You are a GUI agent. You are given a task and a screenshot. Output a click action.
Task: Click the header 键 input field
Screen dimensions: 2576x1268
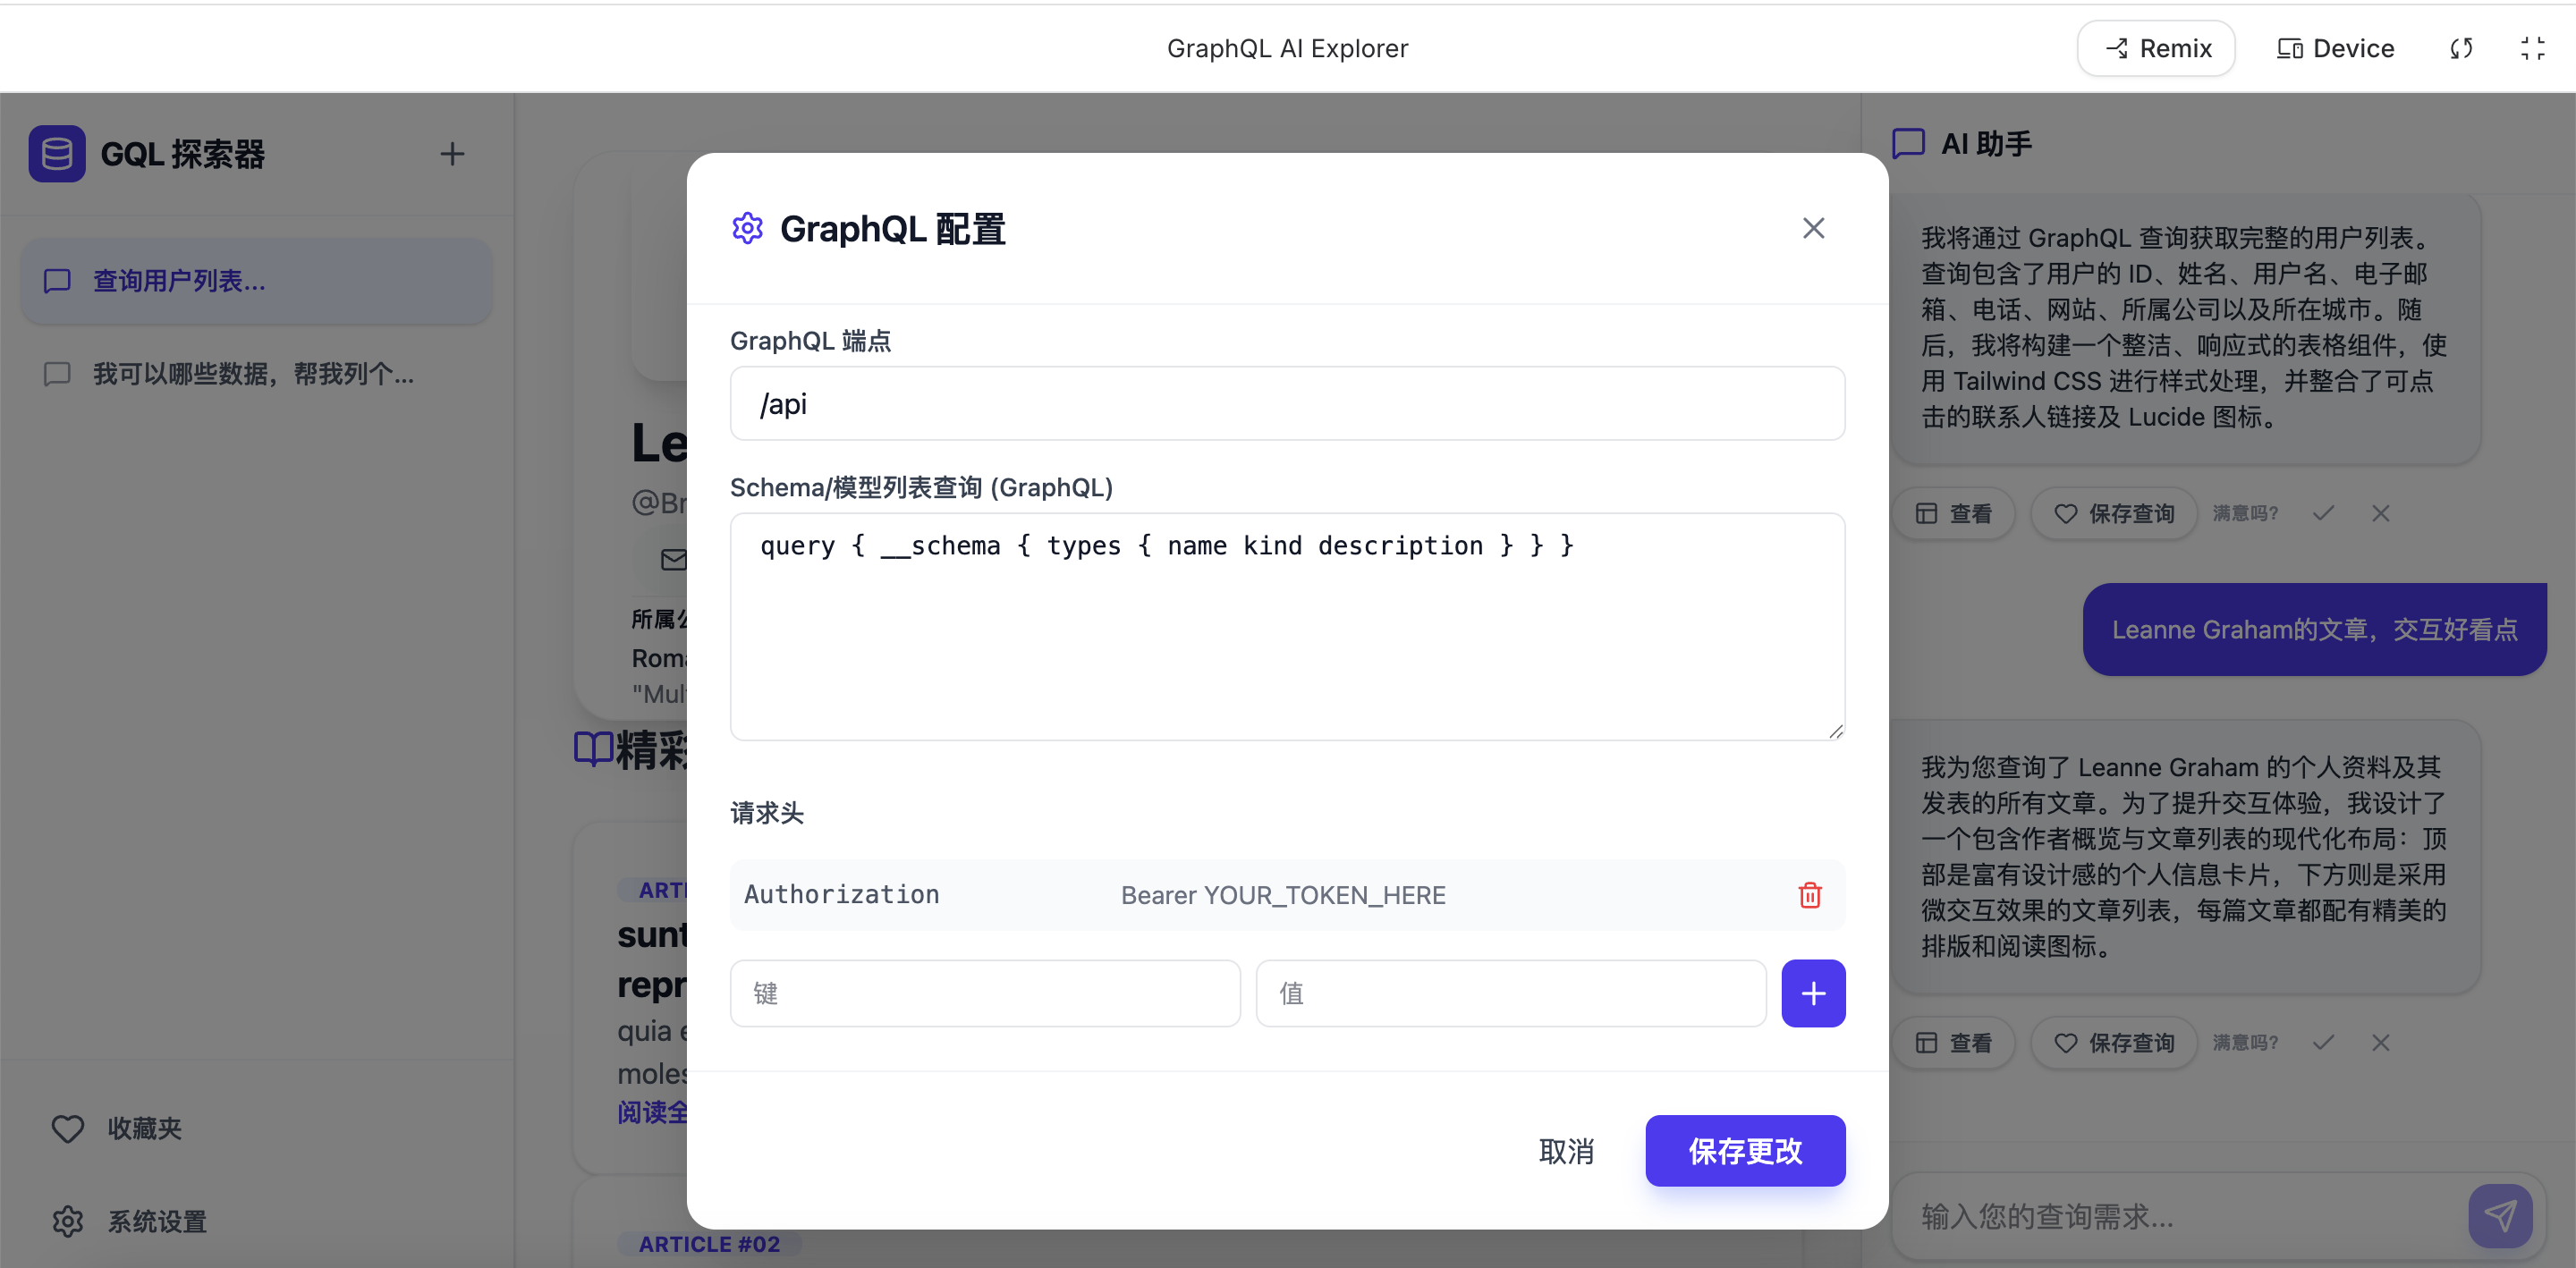[x=984, y=993]
